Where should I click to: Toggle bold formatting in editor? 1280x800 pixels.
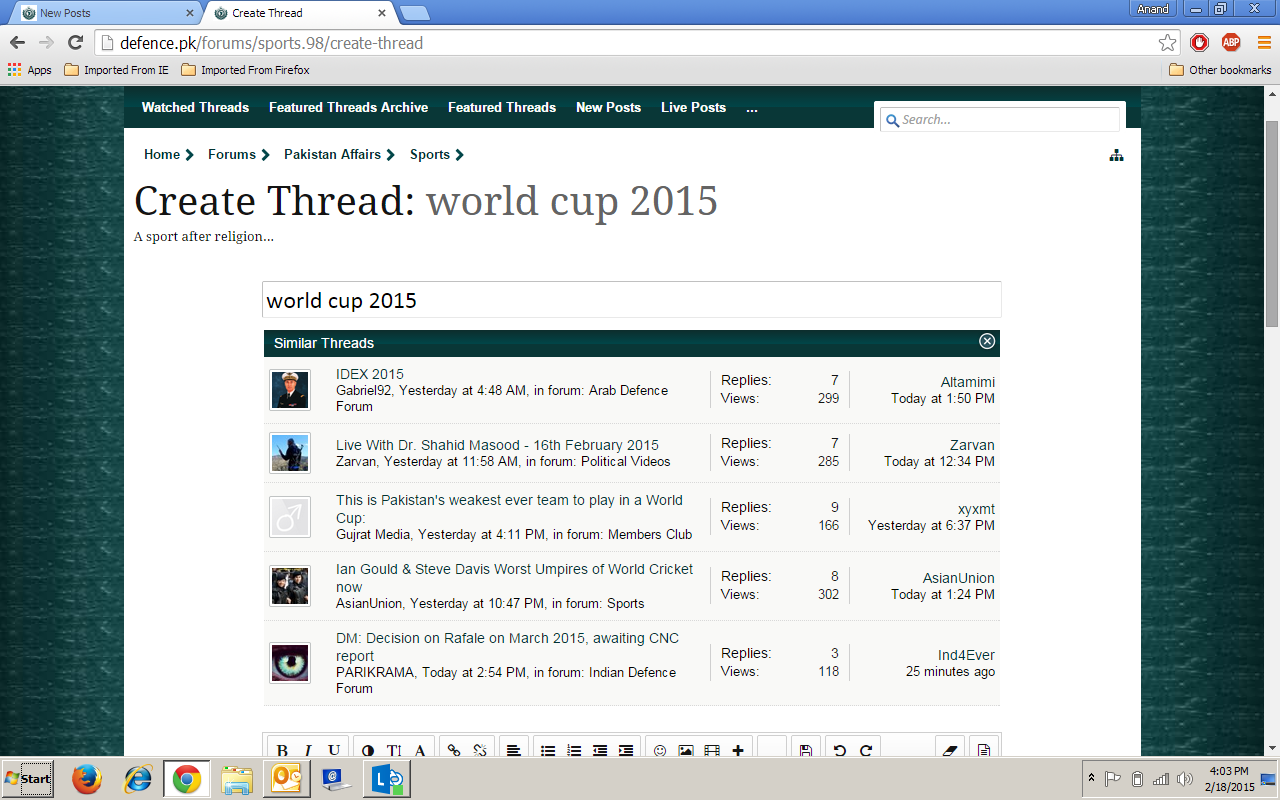[x=282, y=750]
